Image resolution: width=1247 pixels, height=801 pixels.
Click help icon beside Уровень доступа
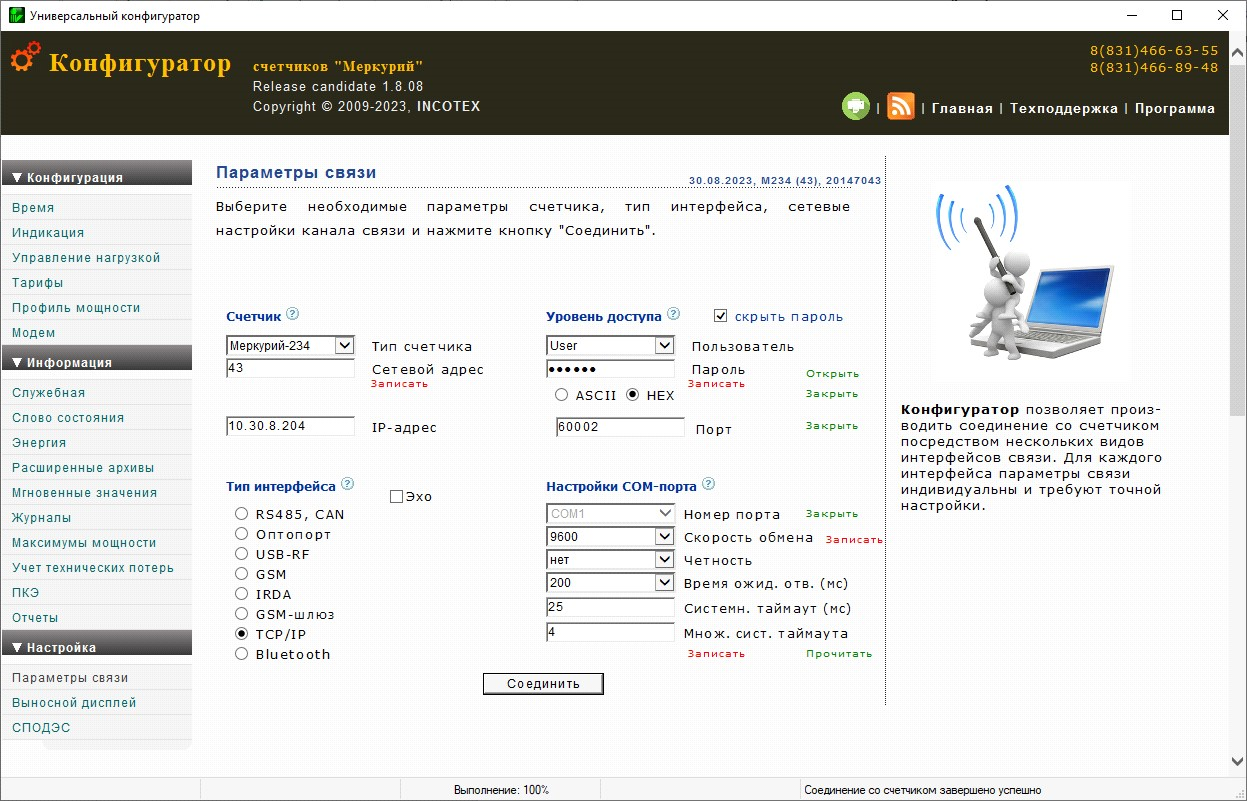pyautogui.click(x=673, y=314)
